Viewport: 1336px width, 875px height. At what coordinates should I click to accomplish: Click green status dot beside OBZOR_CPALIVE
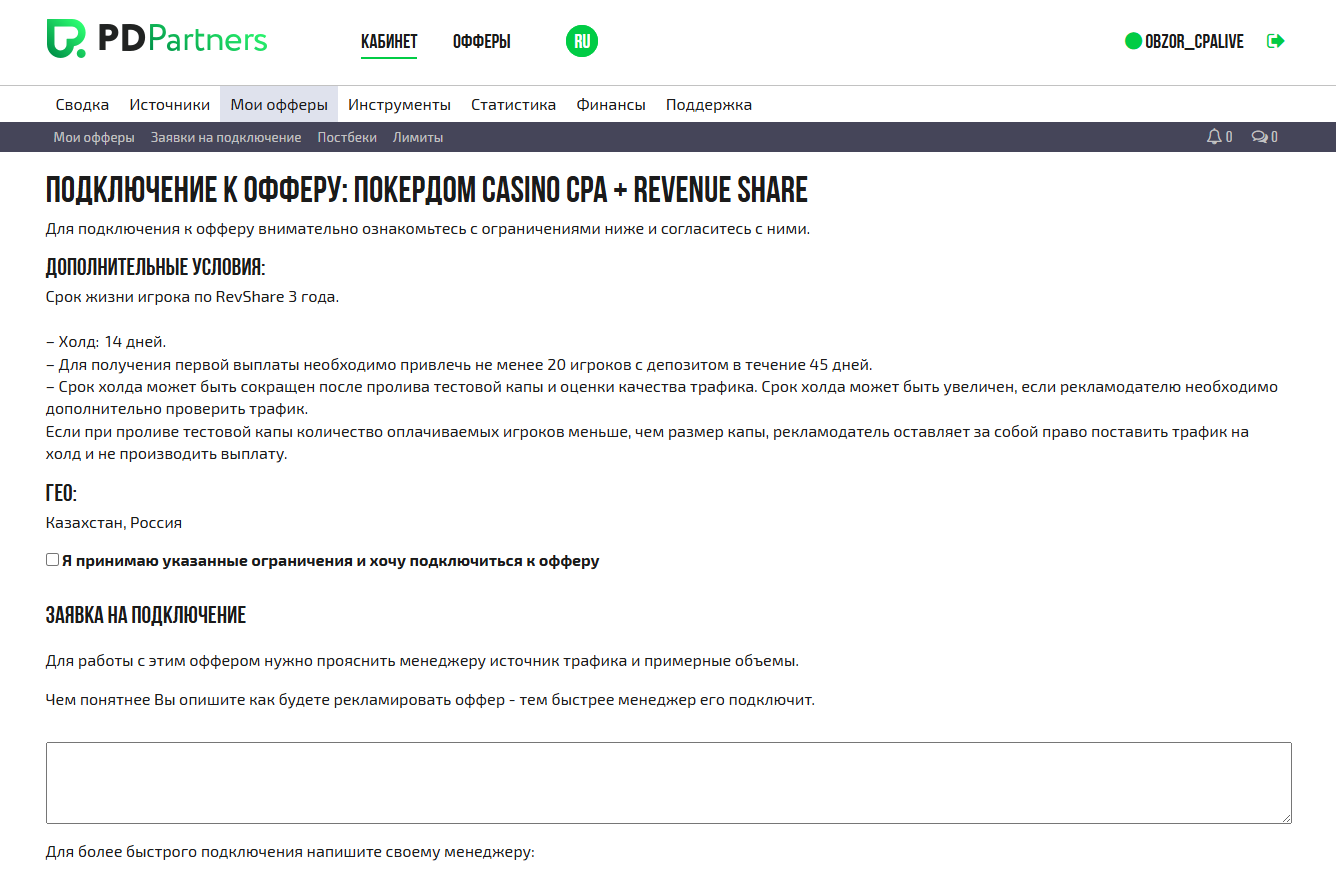point(1133,41)
